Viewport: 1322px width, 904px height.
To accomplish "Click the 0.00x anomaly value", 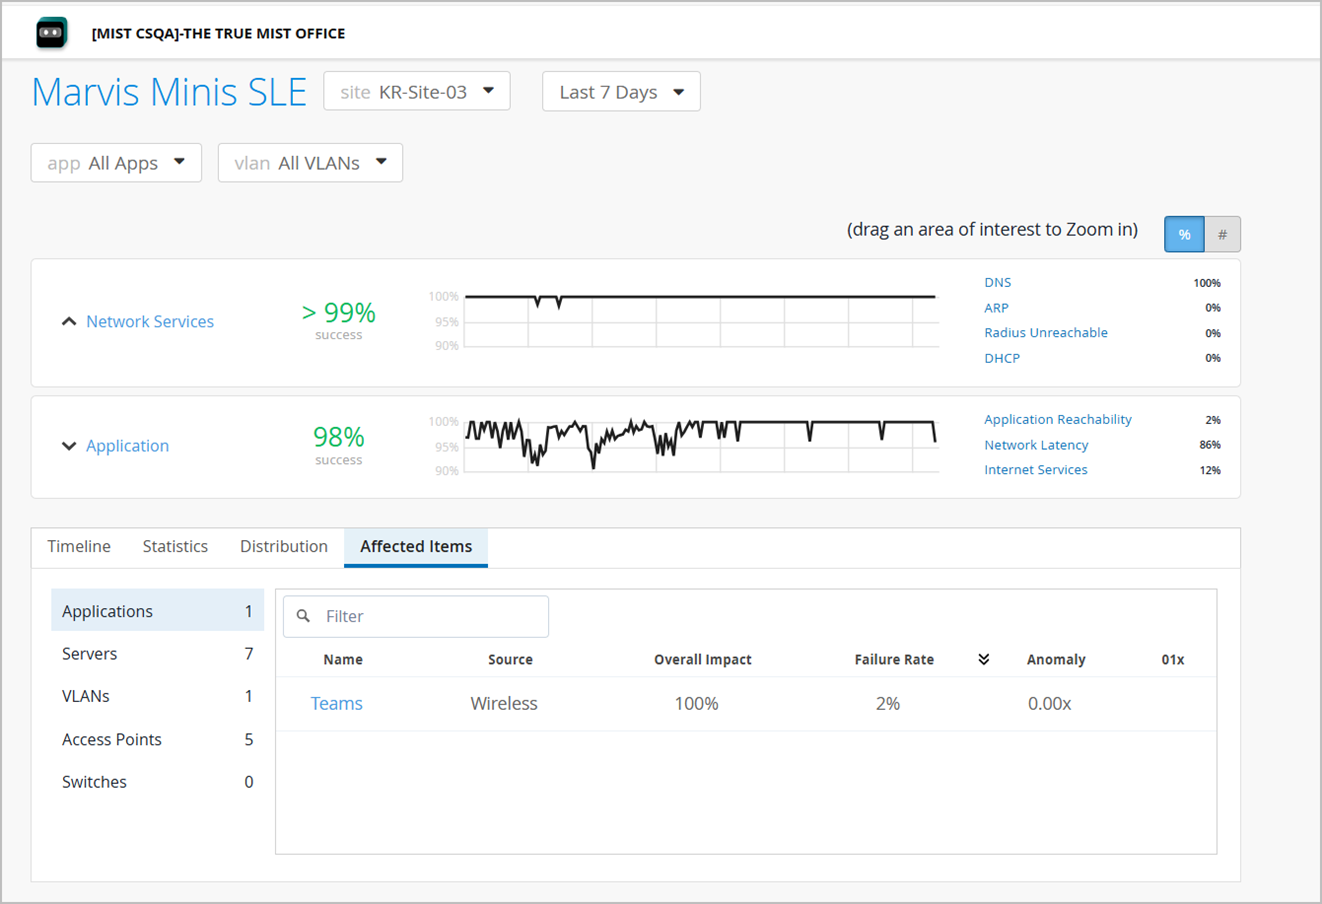I will click(x=1050, y=703).
